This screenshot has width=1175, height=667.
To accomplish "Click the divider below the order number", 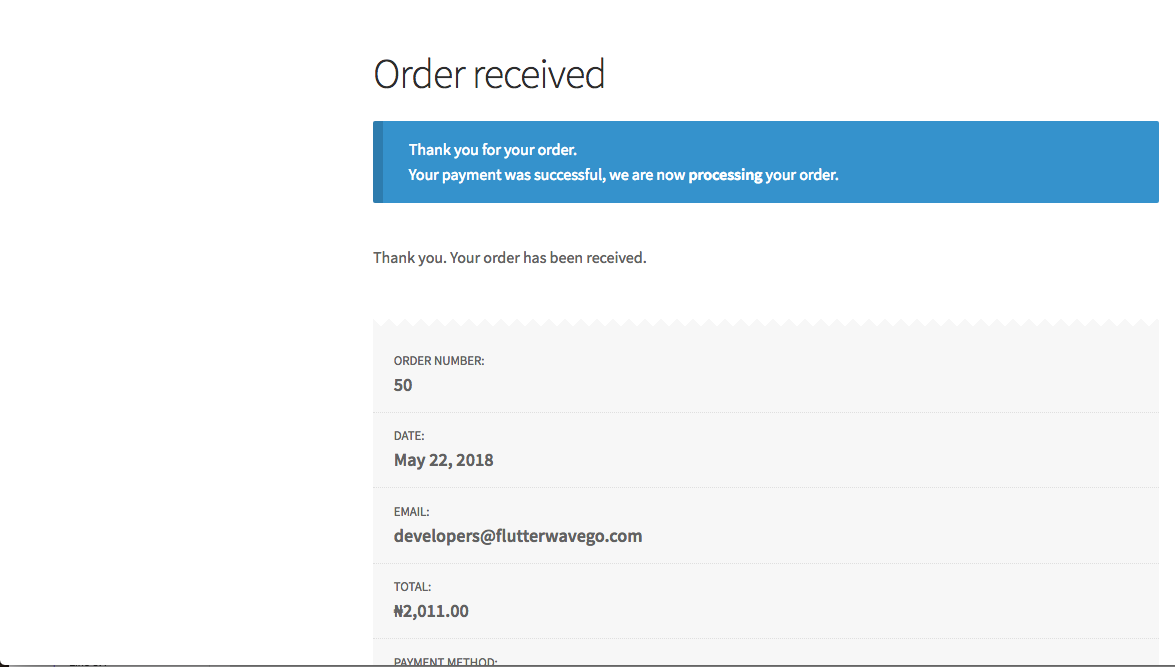I will (x=766, y=412).
